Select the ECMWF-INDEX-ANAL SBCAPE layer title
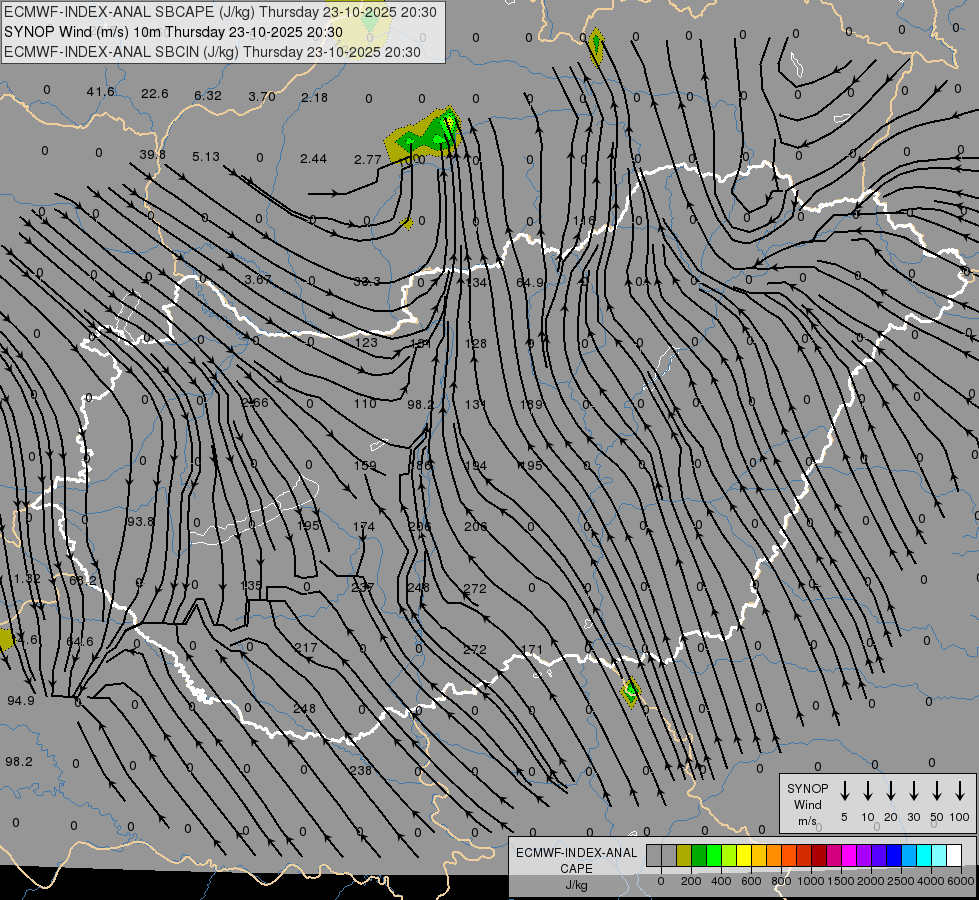Viewport: 979px width, 900px height. coord(220,12)
